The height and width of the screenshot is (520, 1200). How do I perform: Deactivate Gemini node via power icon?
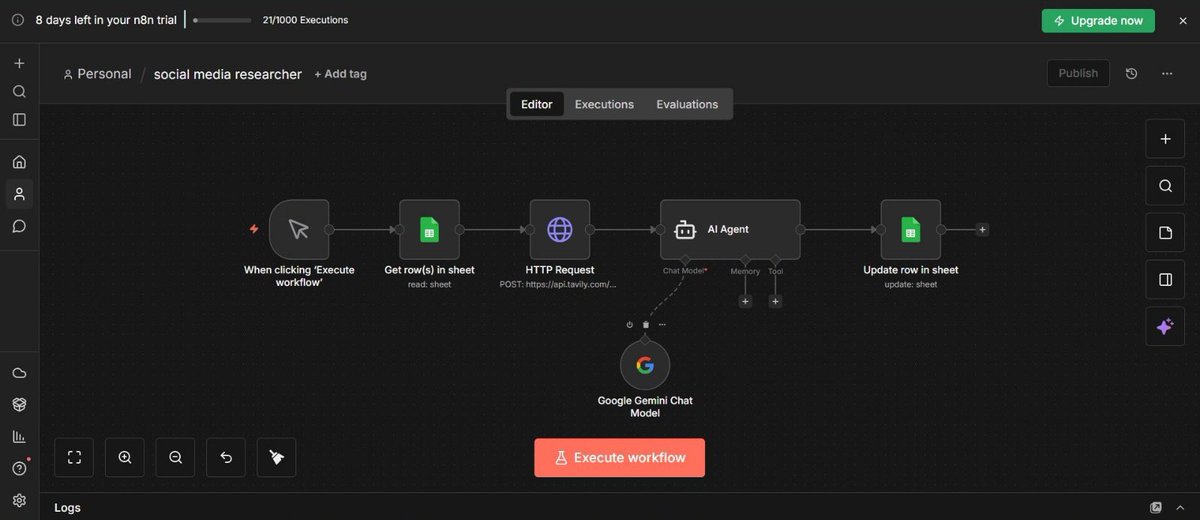[629, 324]
